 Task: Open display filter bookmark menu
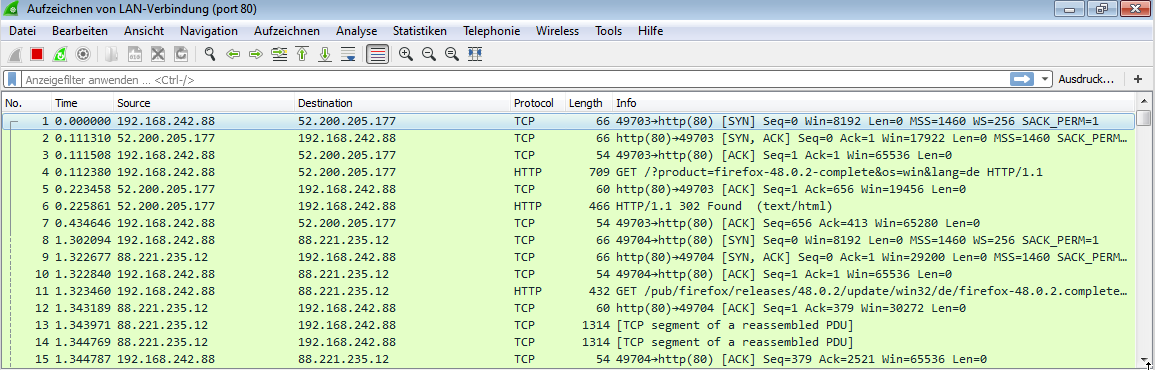click(x=13, y=79)
